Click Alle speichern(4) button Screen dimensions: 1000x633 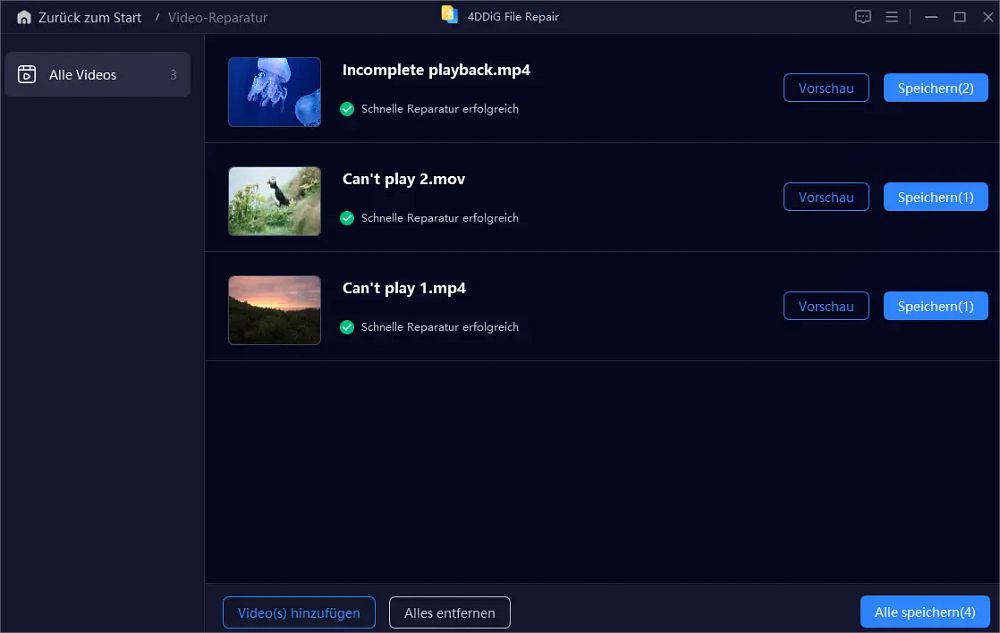pyautogui.click(x=925, y=612)
